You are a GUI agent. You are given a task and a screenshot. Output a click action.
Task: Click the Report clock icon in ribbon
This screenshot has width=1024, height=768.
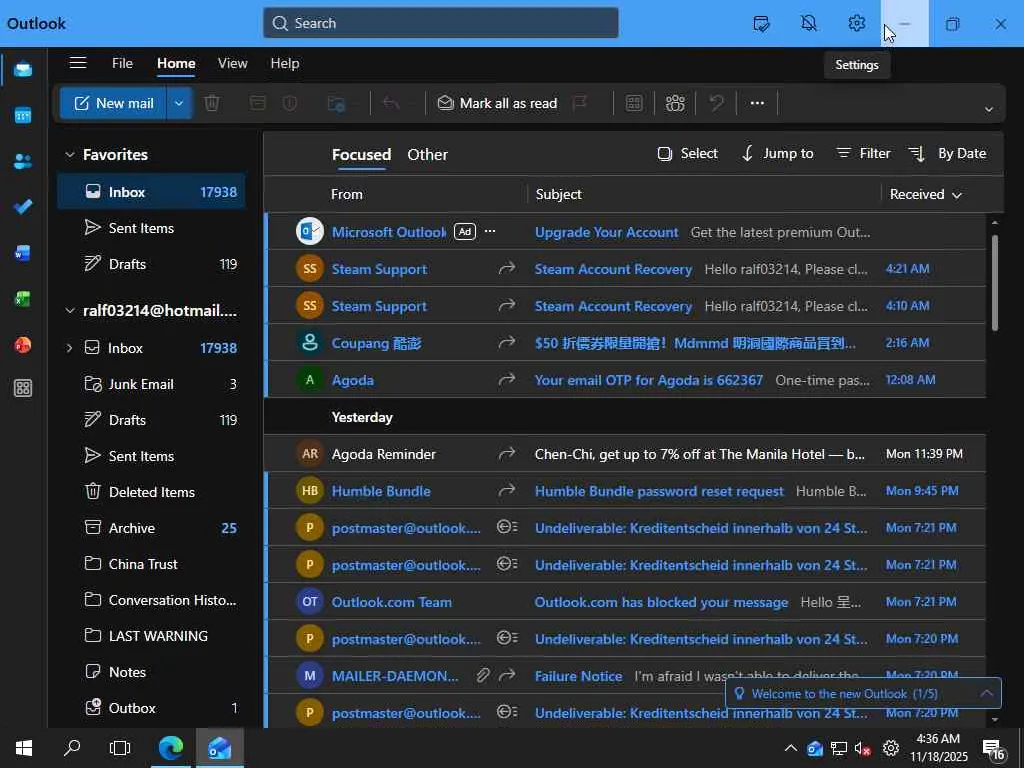(291, 103)
